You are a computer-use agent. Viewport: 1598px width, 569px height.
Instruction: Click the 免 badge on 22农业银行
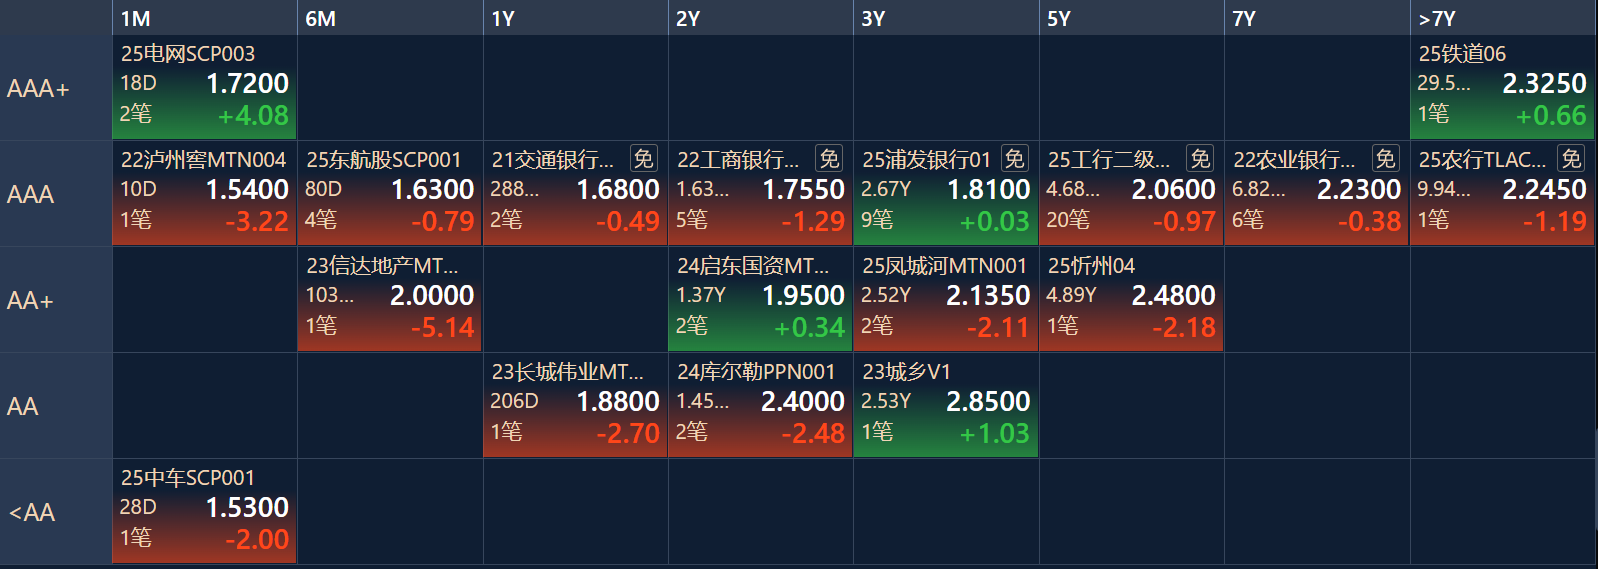point(1385,158)
